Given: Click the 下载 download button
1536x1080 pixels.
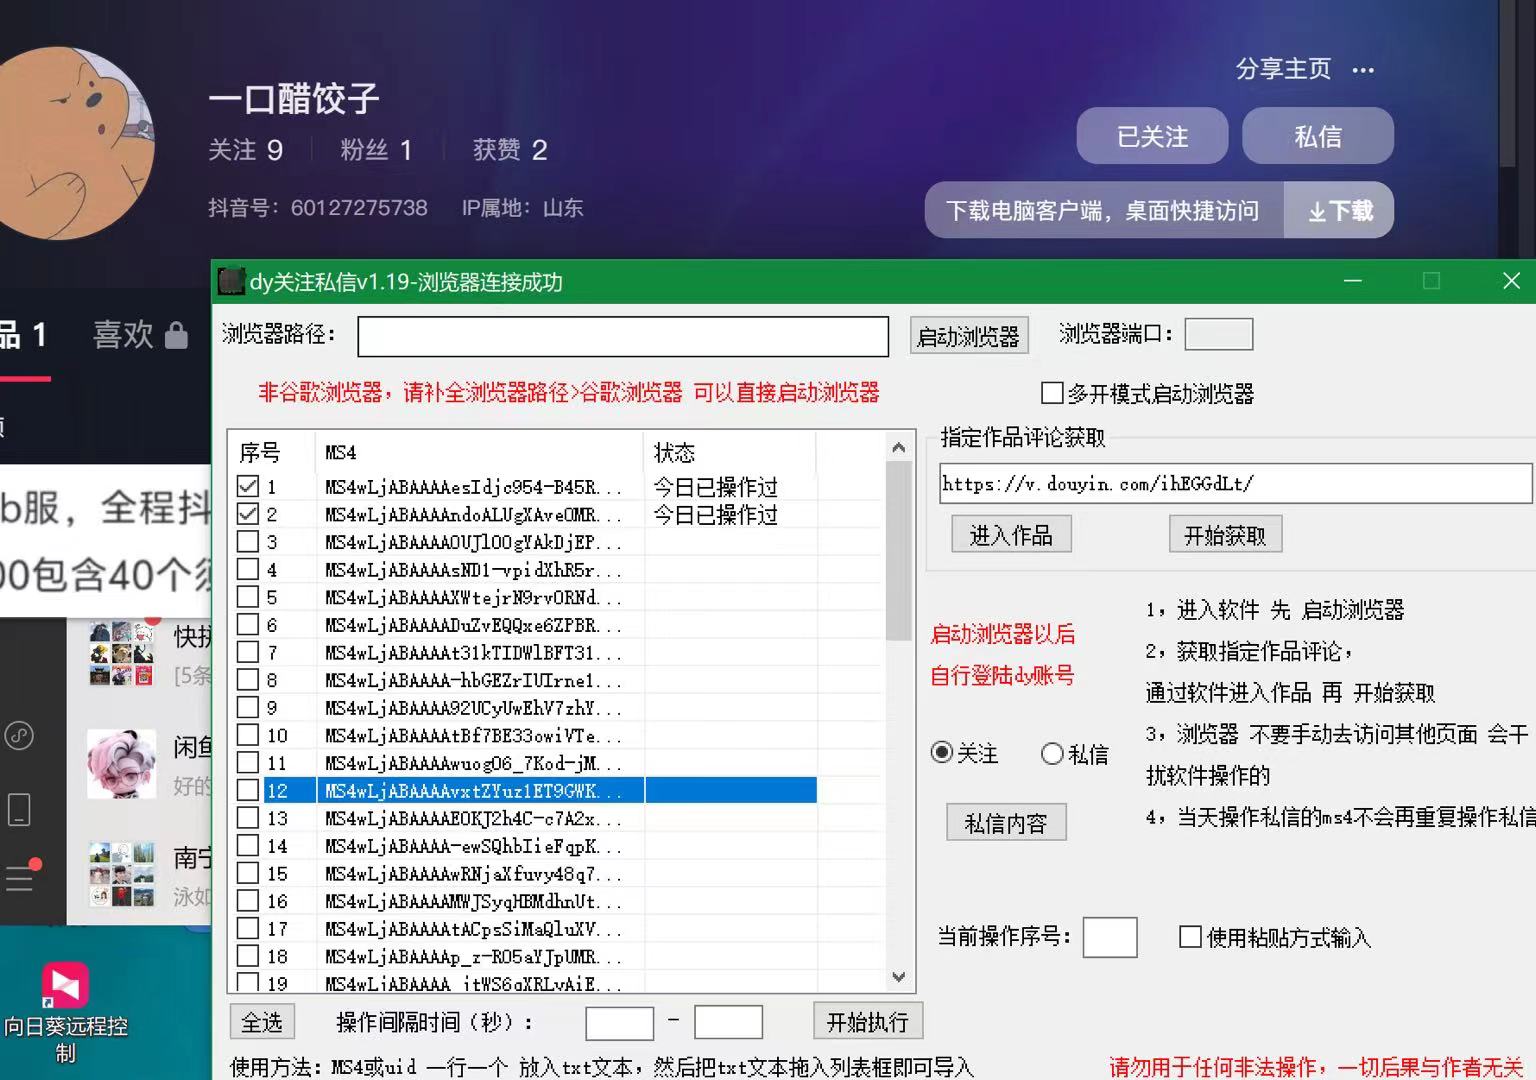Looking at the screenshot, I should pos(1340,210).
